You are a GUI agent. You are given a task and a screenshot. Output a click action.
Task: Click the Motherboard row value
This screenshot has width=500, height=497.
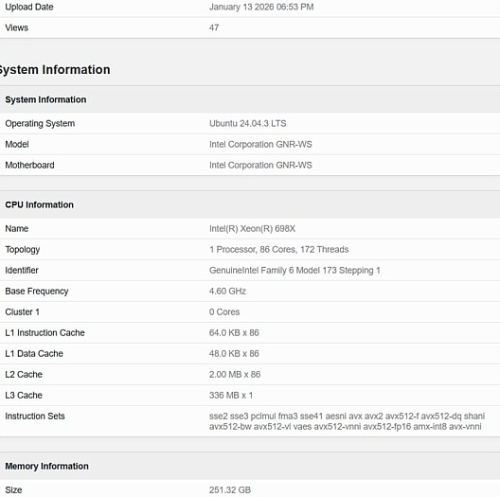click(x=261, y=165)
